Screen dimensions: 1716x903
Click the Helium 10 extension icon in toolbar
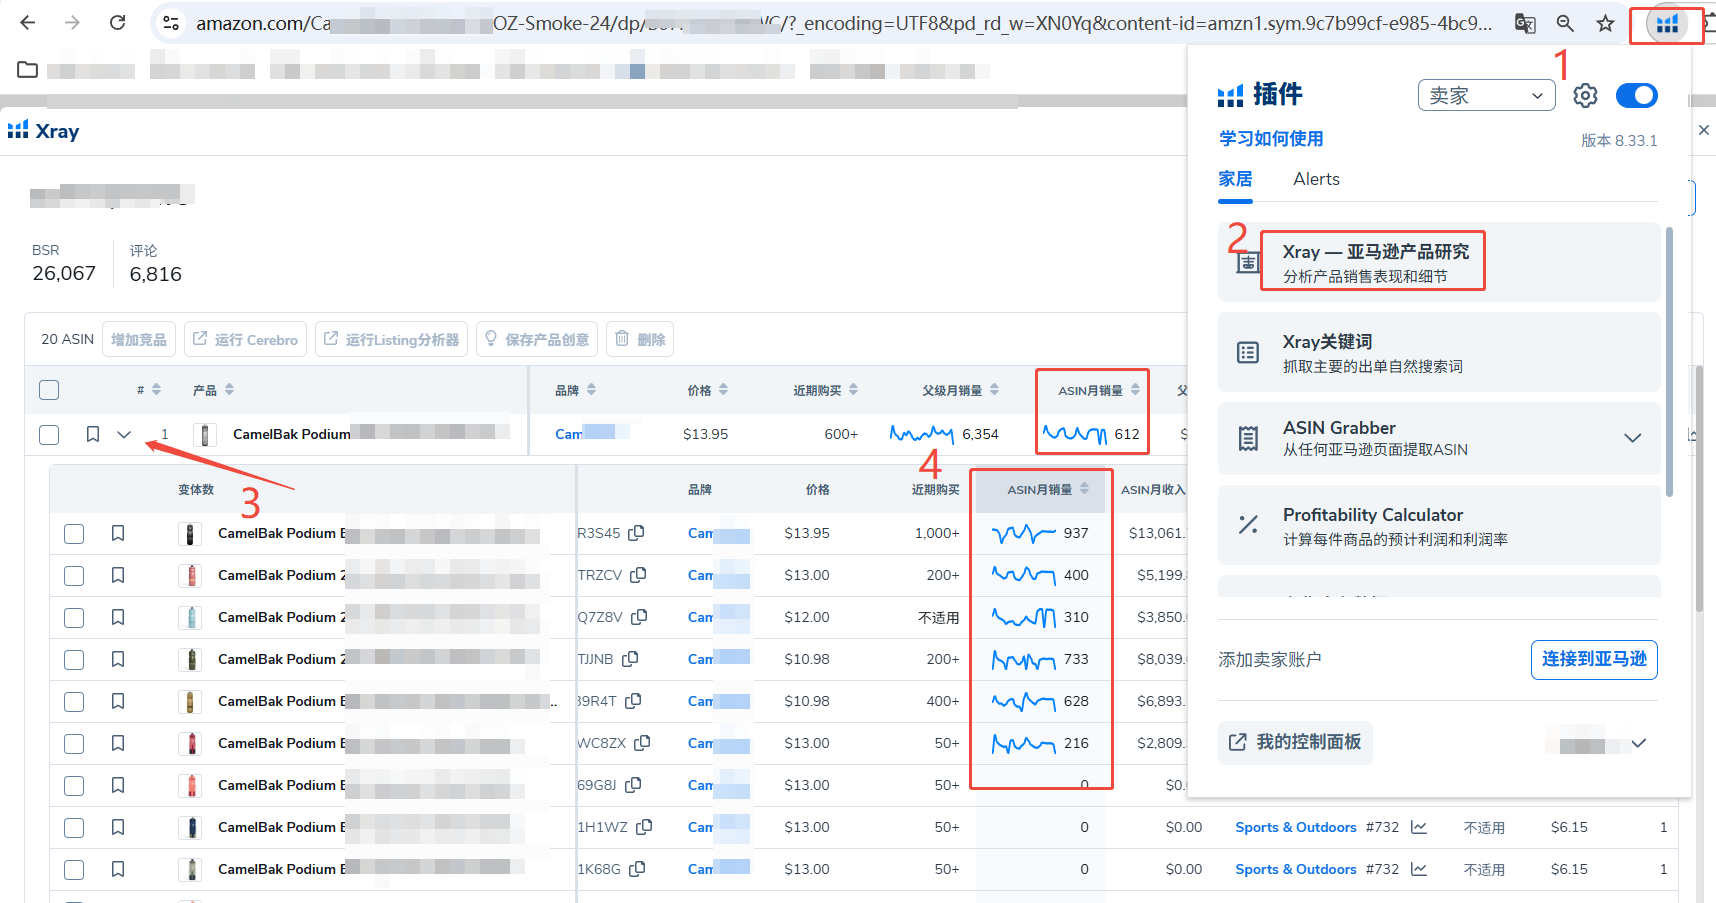point(1666,24)
